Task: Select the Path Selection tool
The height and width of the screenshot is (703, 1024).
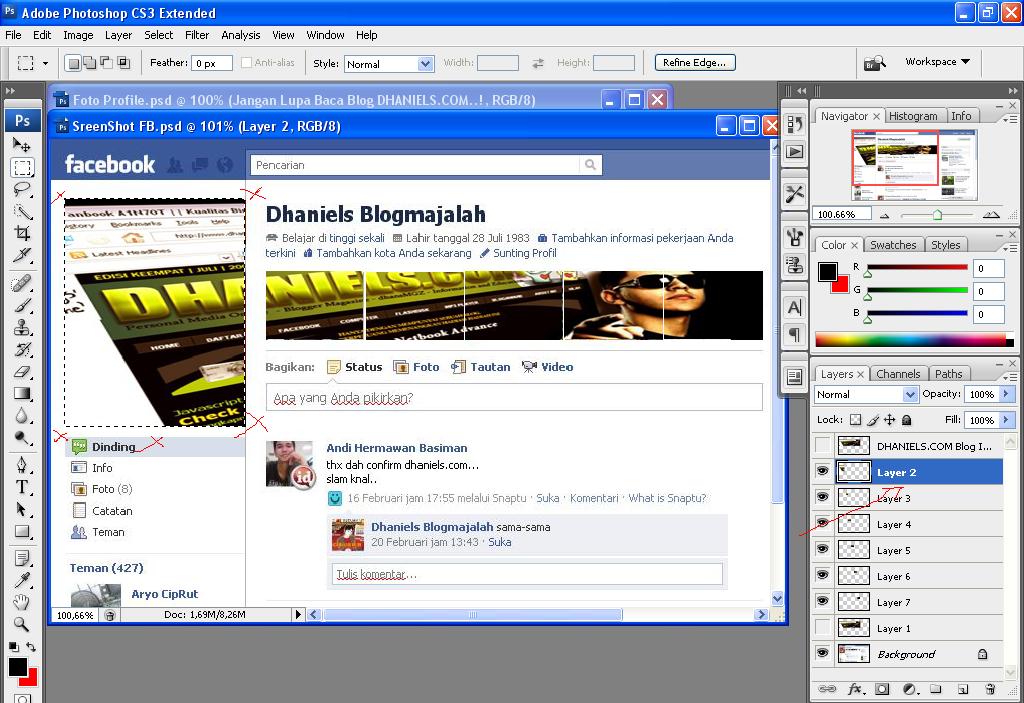Action: (x=22, y=510)
